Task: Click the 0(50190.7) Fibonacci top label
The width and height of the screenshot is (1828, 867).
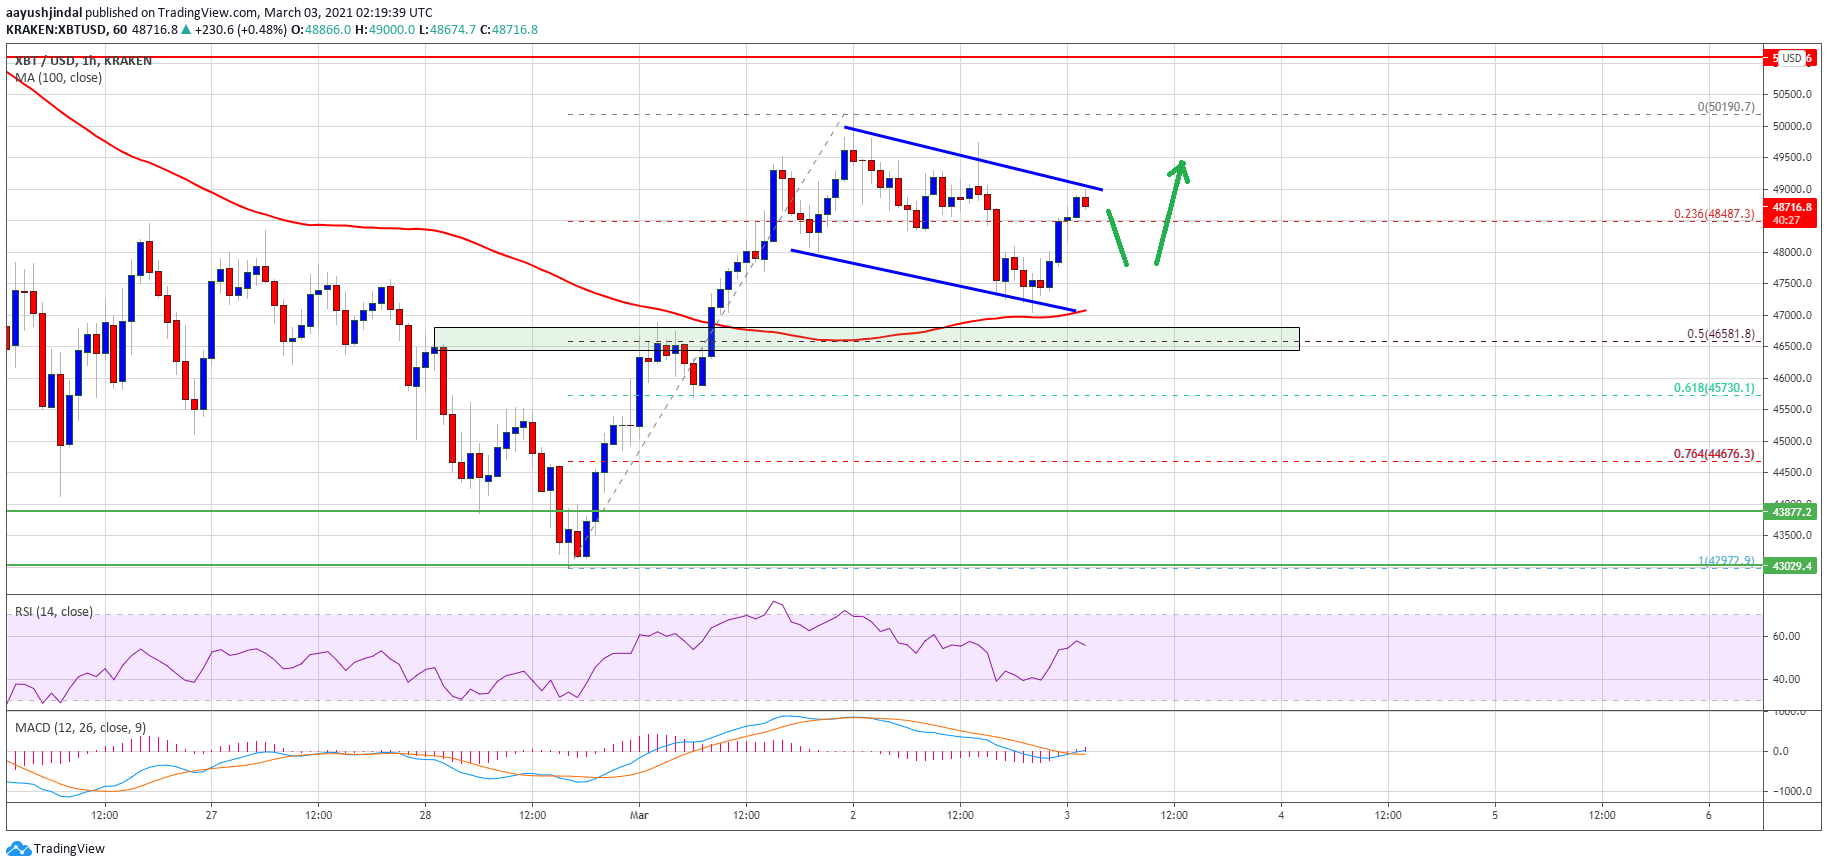Action: click(1725, 107)
